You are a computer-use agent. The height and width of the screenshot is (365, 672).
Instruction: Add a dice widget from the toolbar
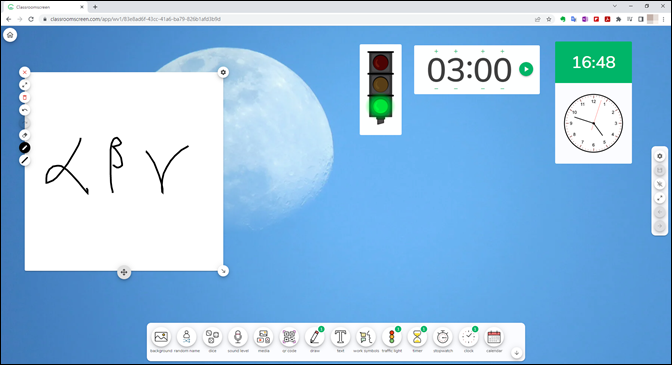(x=212, y=337)
